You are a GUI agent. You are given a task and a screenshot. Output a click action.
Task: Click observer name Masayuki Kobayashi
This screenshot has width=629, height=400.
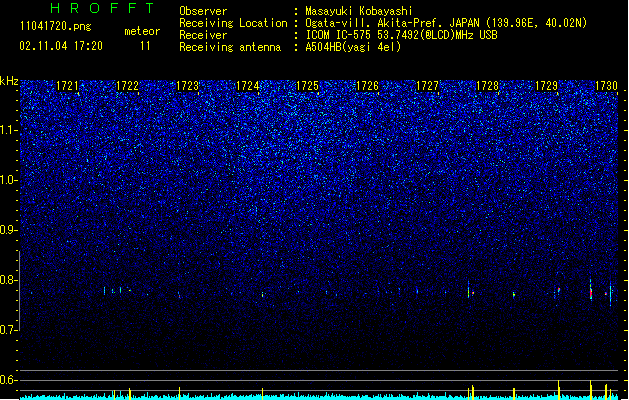[359, 11]
